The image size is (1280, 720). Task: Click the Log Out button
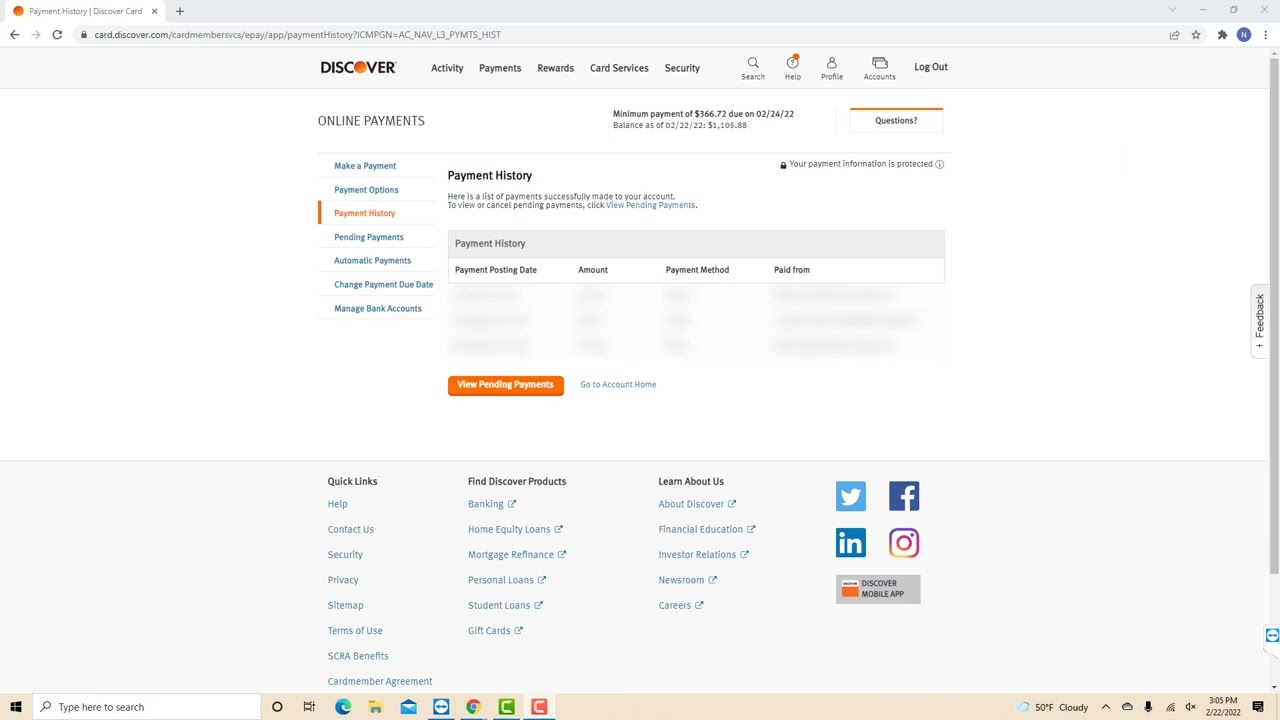pyautogui.click(x=931, y=67)
